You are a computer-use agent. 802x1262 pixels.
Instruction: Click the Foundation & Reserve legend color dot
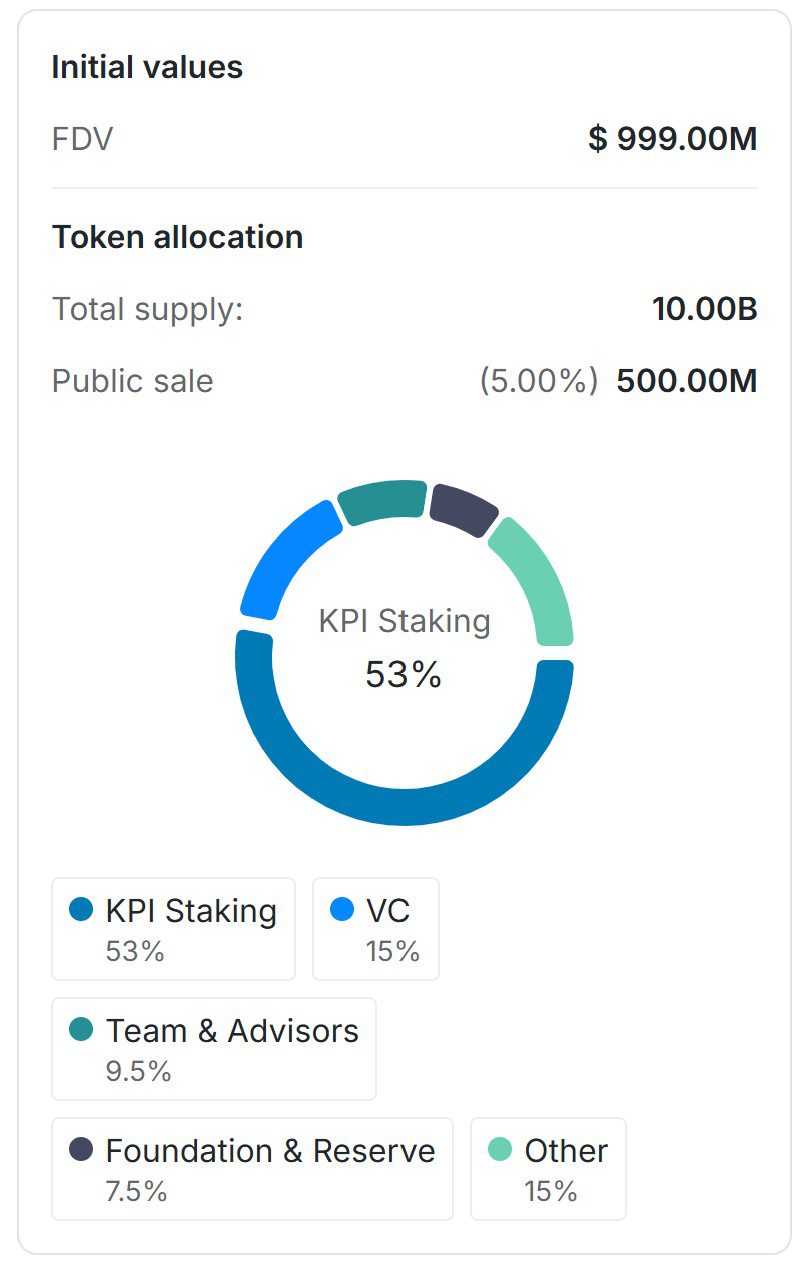point(81,1150)
